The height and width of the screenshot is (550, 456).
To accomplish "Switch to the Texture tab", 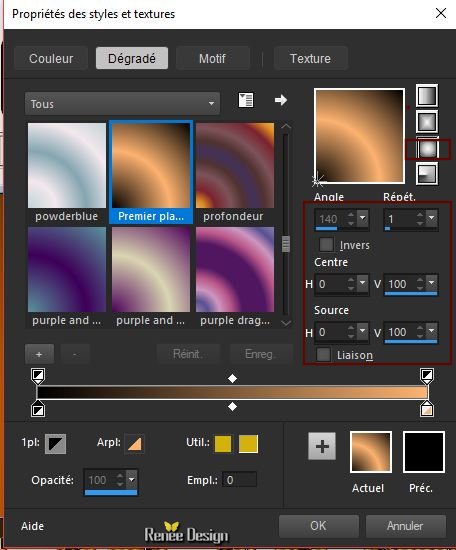I will coord(310,58).
